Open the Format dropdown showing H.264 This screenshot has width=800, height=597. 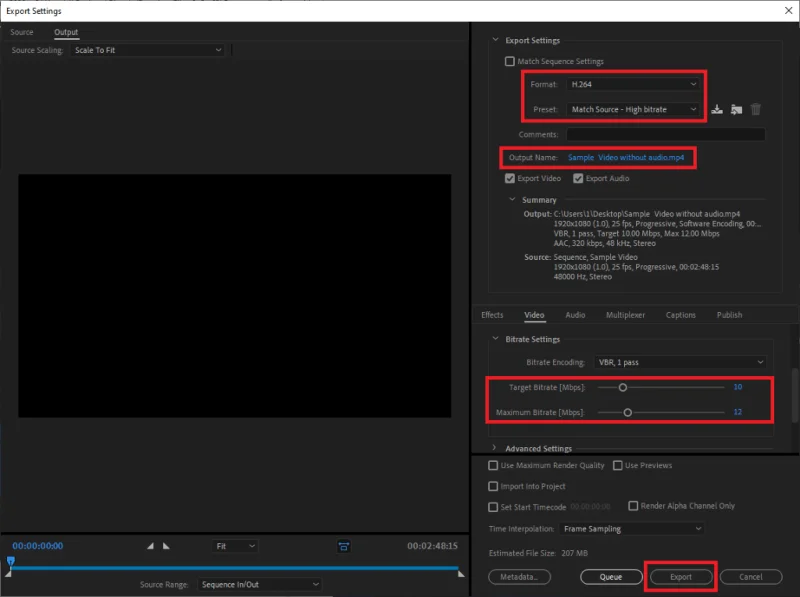[x=633, y=84]
